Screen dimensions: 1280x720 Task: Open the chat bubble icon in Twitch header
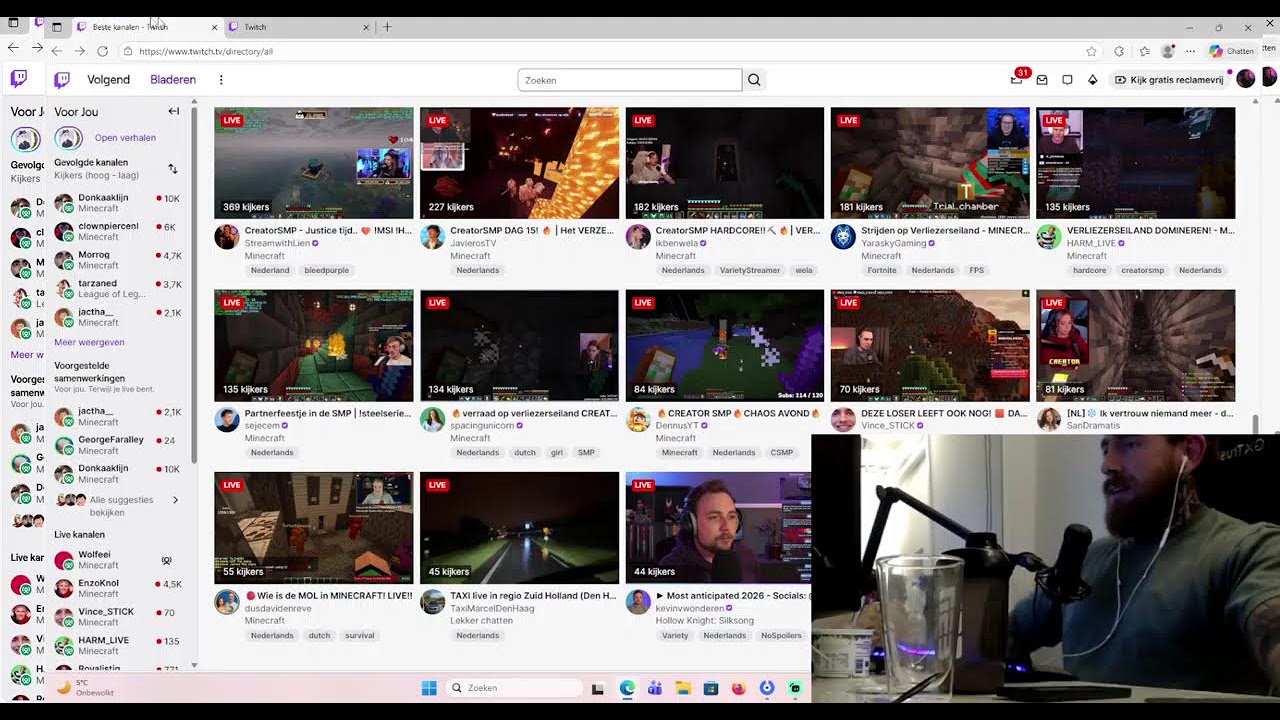pos(1067,80)
